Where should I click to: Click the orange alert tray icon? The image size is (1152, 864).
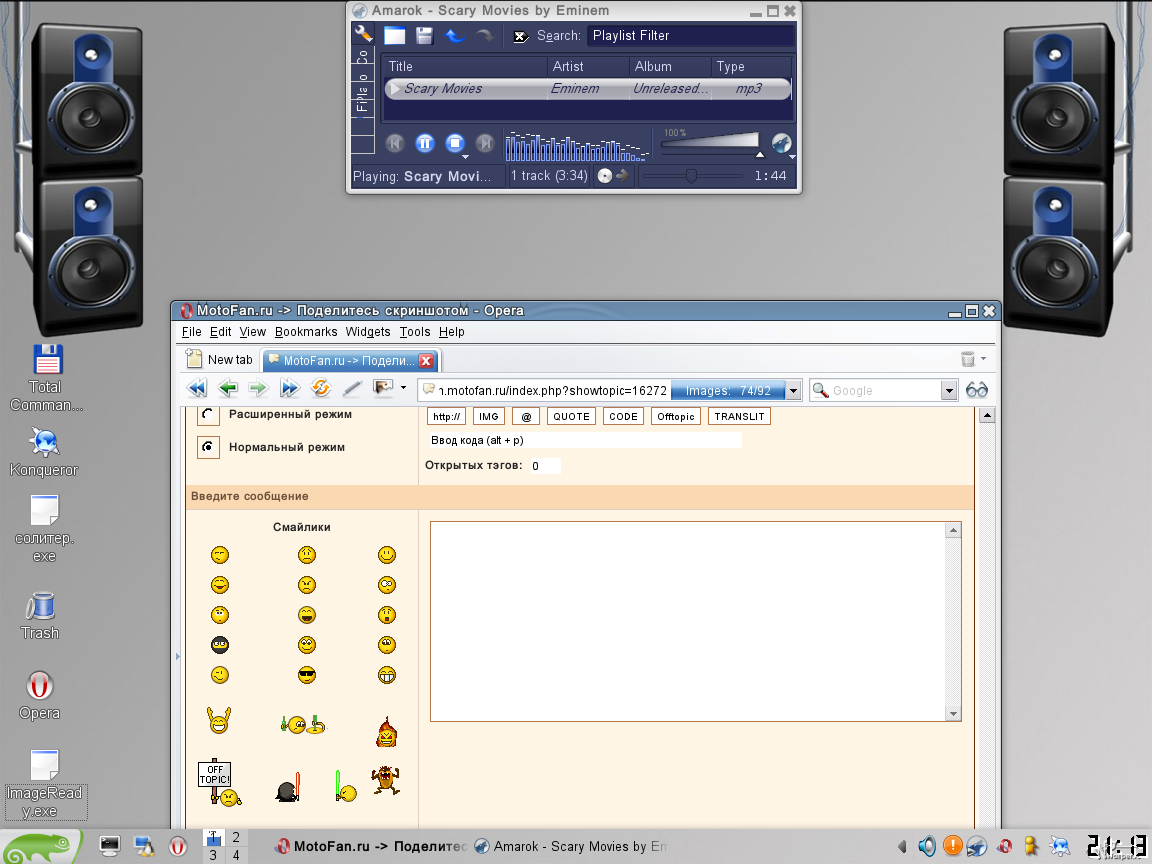[x=953, y=846]
